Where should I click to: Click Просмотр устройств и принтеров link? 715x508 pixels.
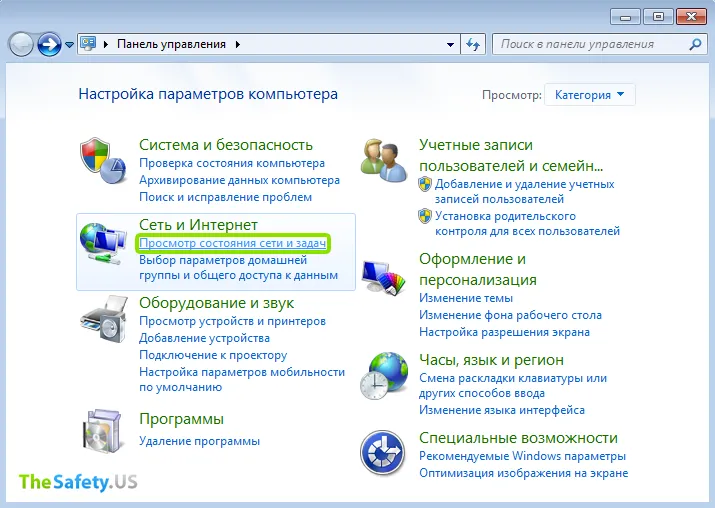coord(232,321)
